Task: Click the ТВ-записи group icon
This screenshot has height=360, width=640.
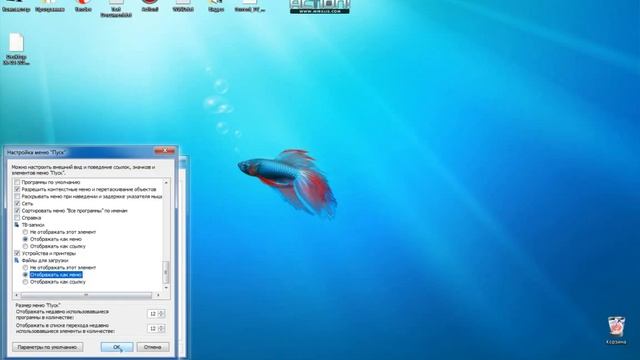Action: click(x=17, y=225)
